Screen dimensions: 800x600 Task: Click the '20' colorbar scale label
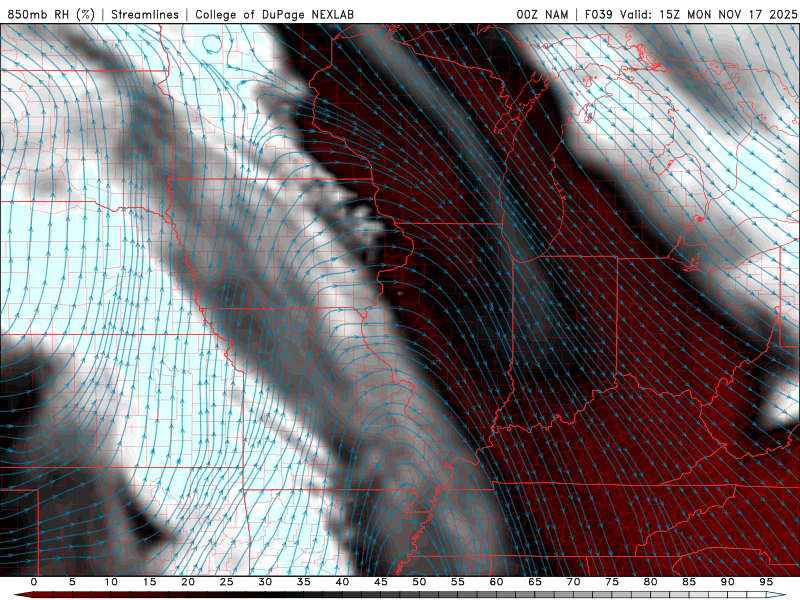[188, 582]
